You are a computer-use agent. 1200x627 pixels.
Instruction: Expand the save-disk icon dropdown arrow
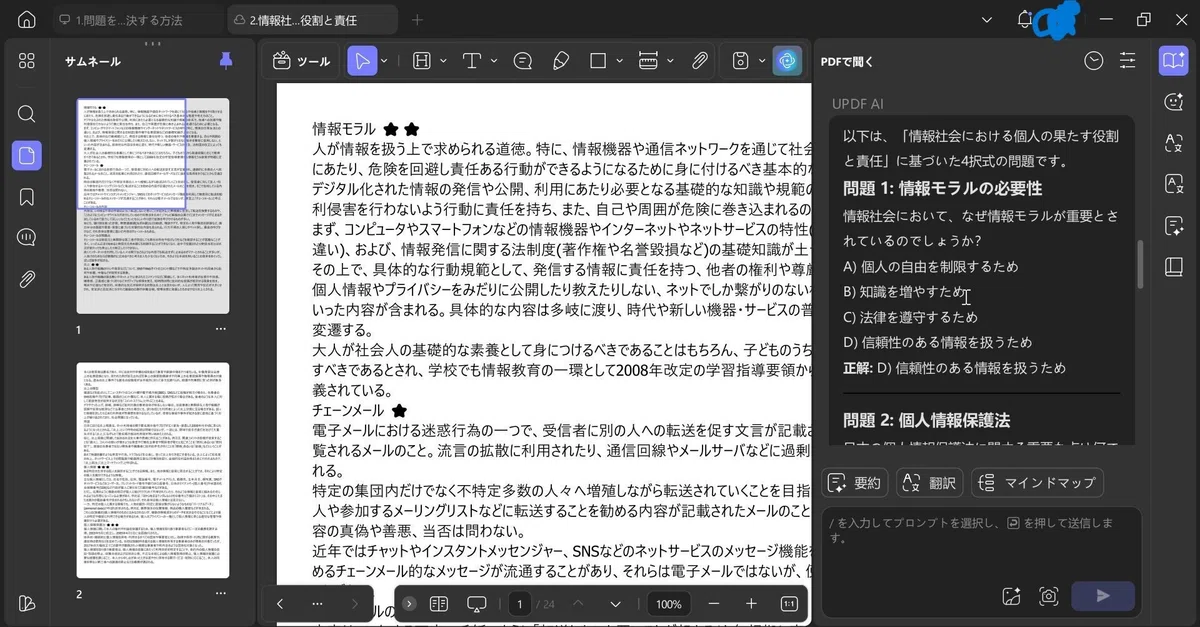(762, 61)
